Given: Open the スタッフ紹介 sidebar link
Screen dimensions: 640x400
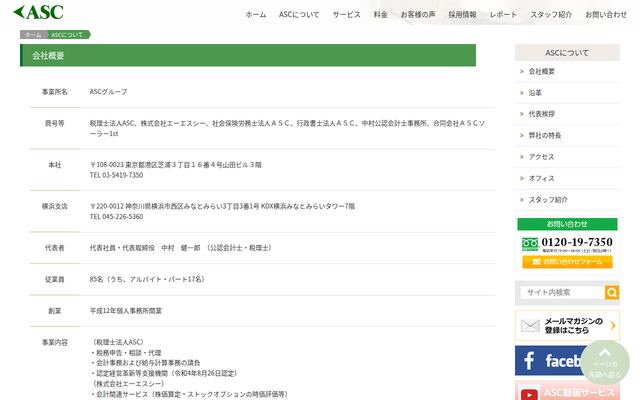Looking at the screenshot, I should coord(548,200).
